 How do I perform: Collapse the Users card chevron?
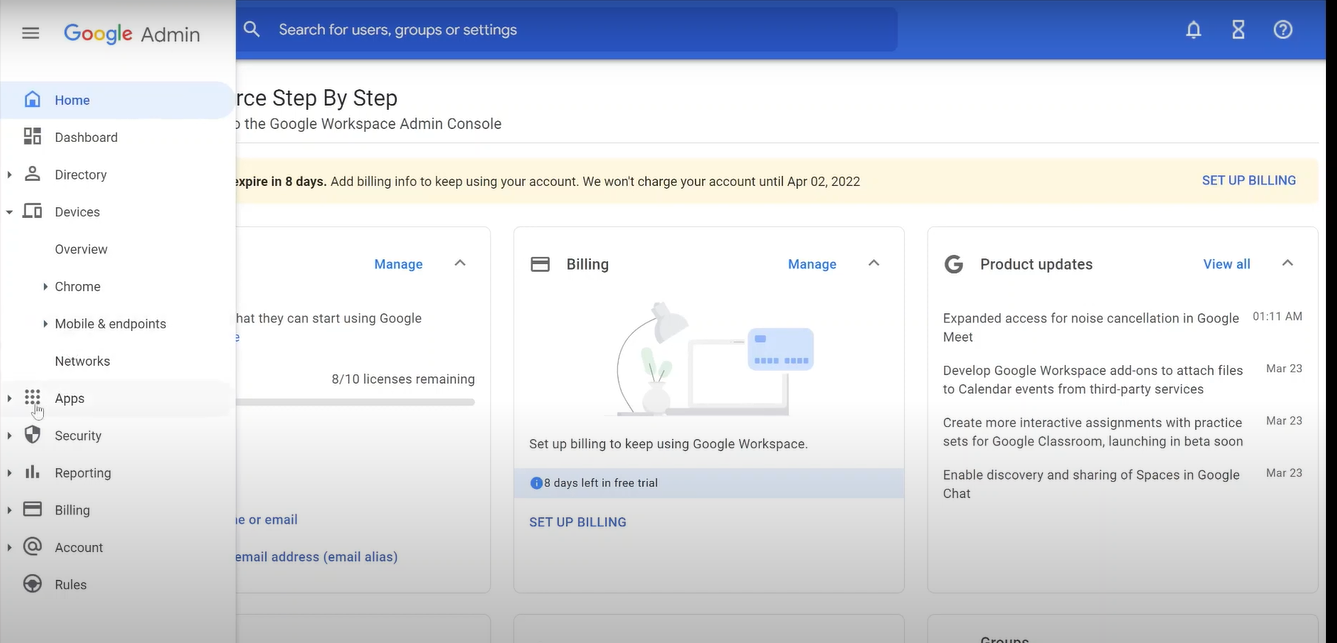pyautogui.click(x=460, y=263)
